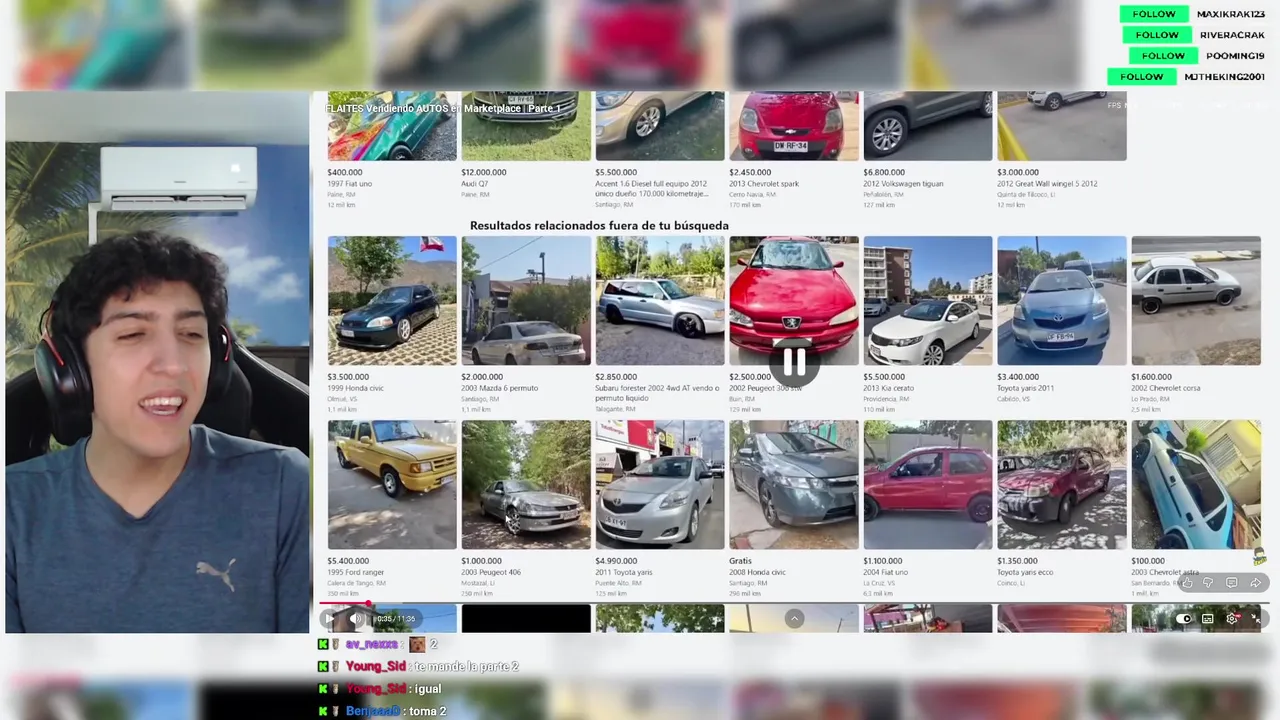The image size is (1280, 720).
Task: Share the video with the arrow icon
Action: click(x=1255, y=583)
